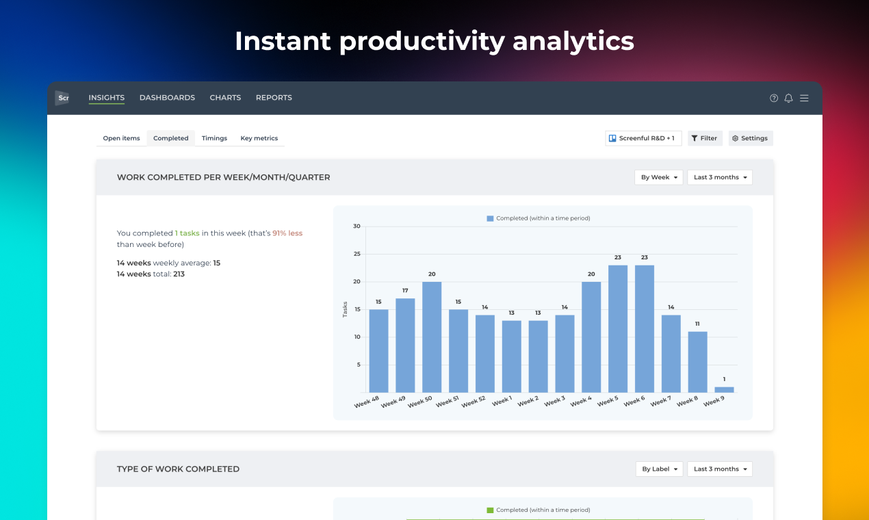Click the Week 49 bar
The height and width of the screenshot is (520, 869).
[405, 345]
